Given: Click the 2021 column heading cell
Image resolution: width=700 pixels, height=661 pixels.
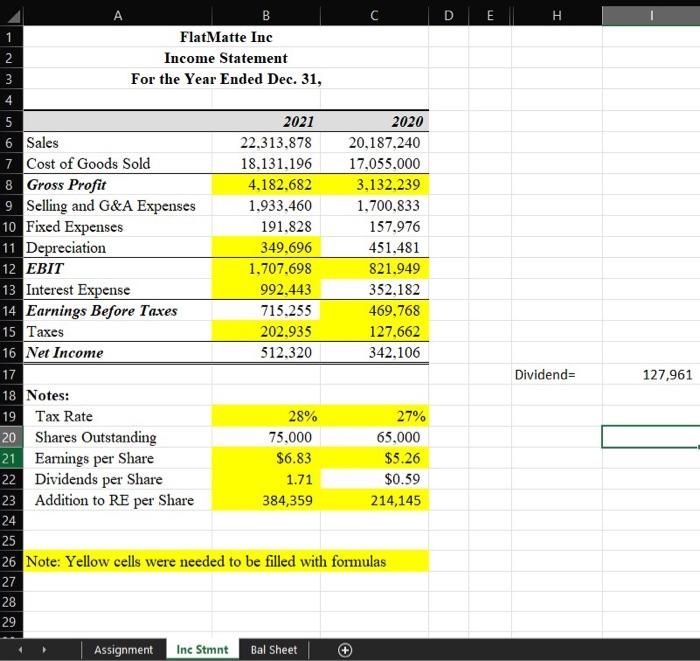Looking at the screenshot, I should pos(266,121).
